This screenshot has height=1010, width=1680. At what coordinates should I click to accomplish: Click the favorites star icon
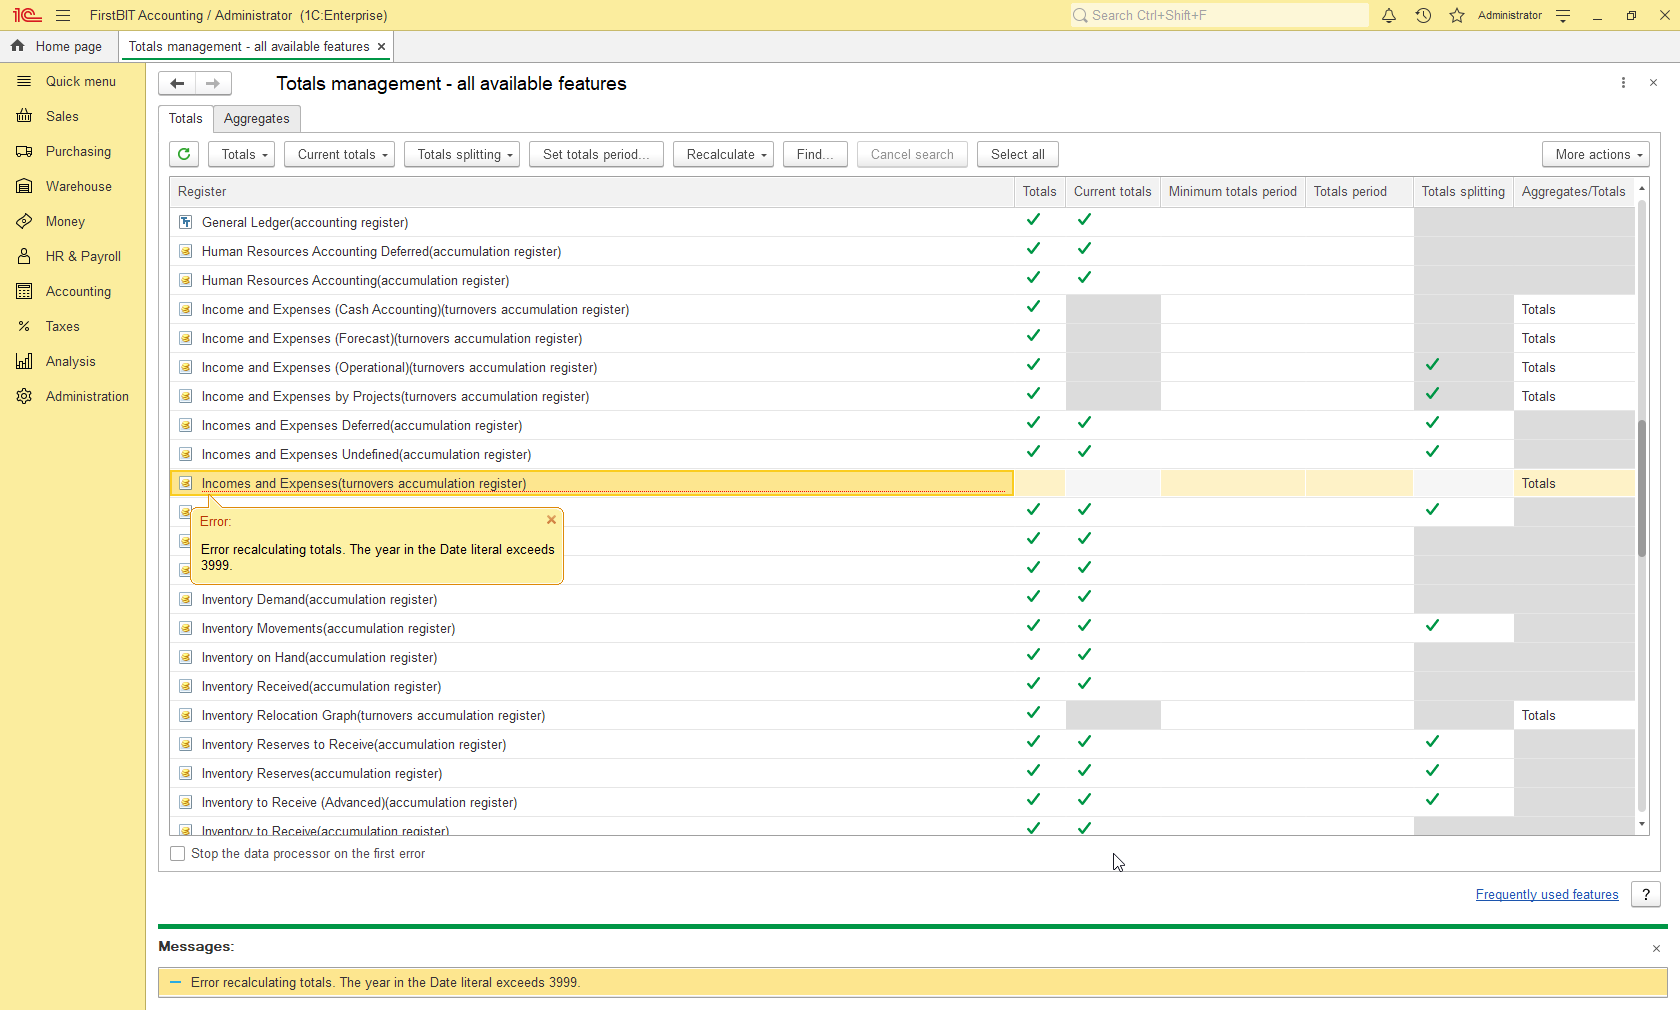click(1457, 15)
